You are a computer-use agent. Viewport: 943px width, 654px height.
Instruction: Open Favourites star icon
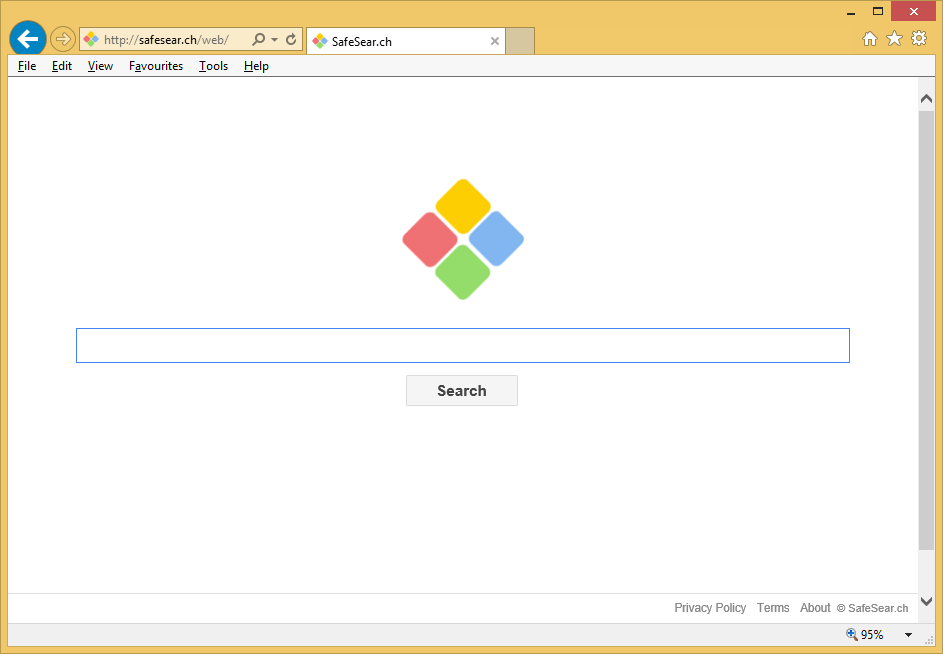(894, 39)
